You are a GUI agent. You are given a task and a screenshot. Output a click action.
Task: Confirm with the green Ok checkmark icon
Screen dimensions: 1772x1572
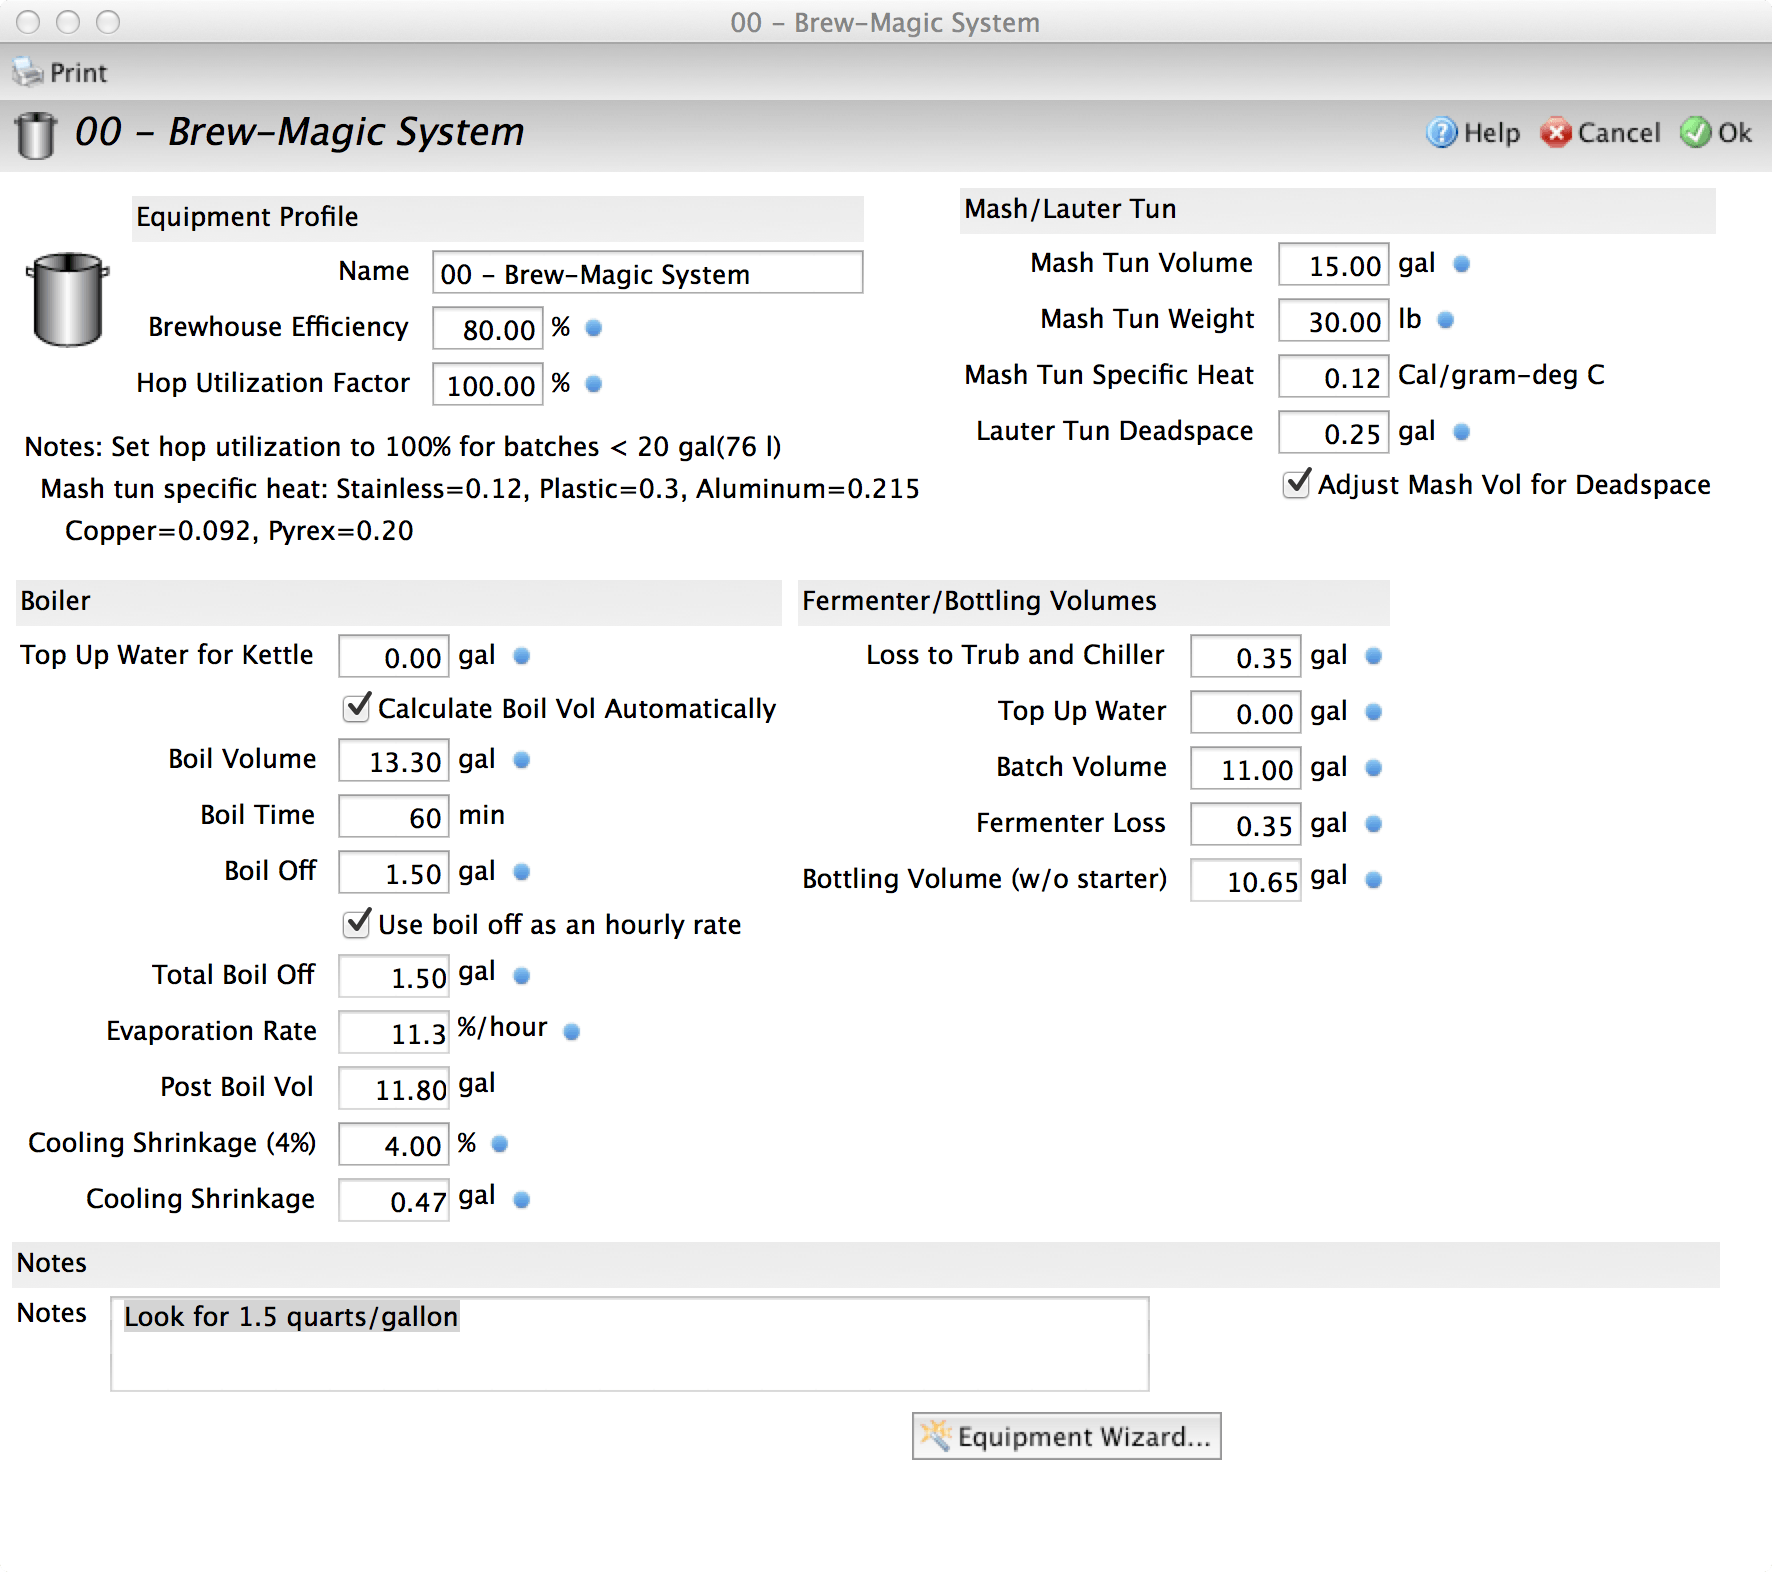(x=1697, y=132)
